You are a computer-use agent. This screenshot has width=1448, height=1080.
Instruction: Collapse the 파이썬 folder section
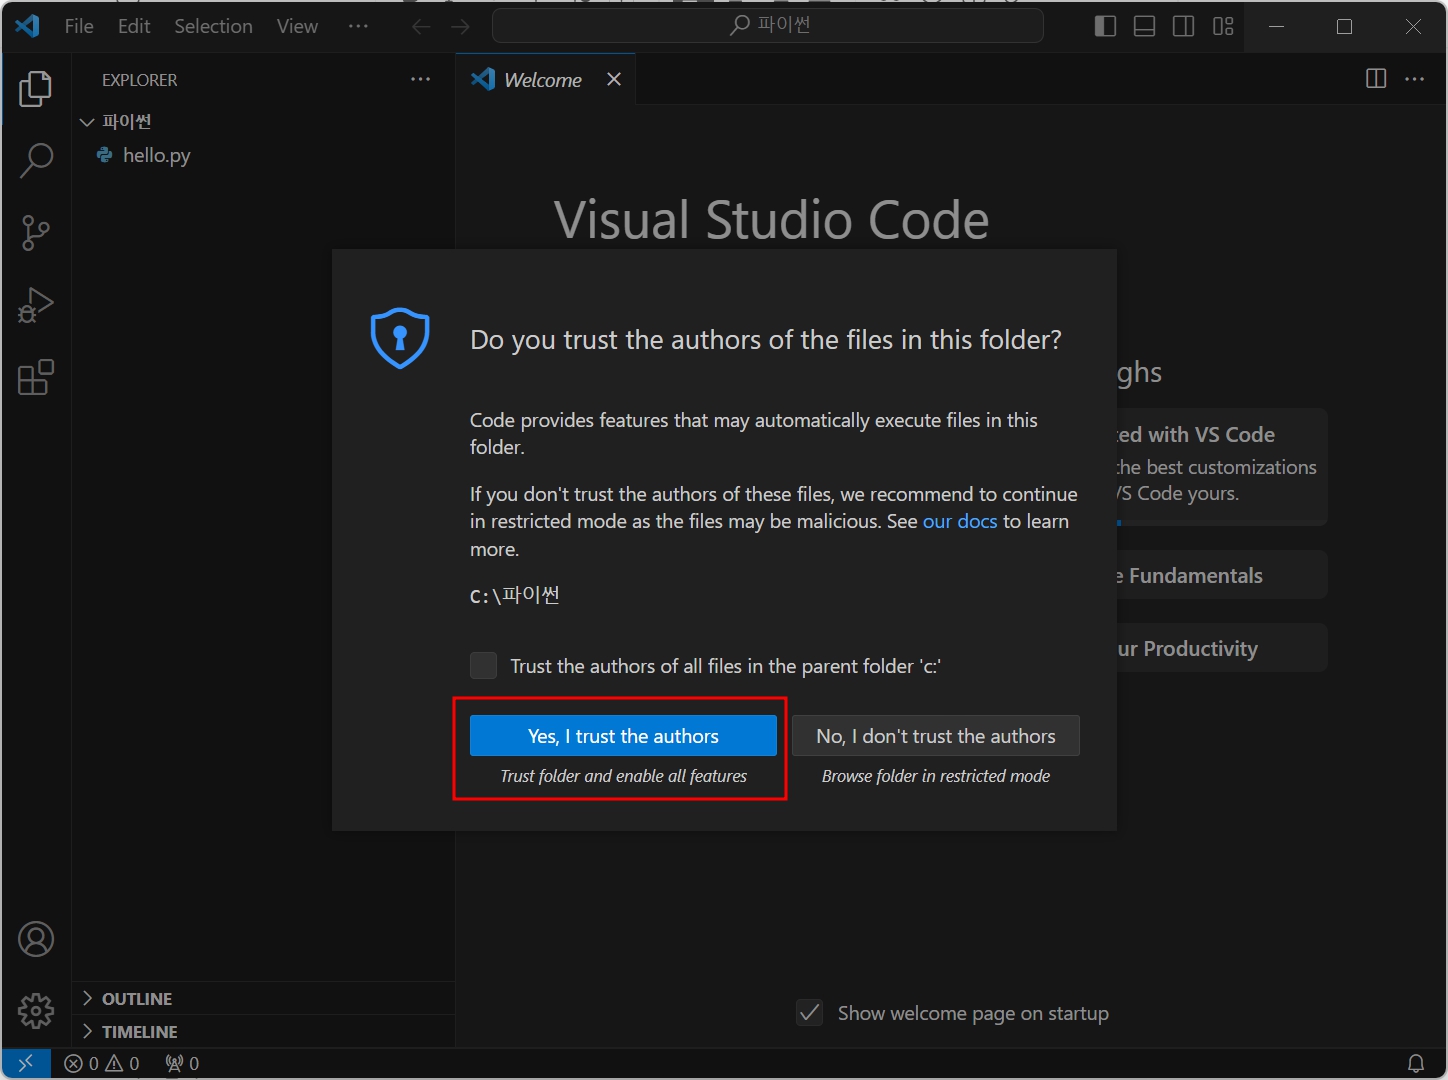[x=264, y=121]
